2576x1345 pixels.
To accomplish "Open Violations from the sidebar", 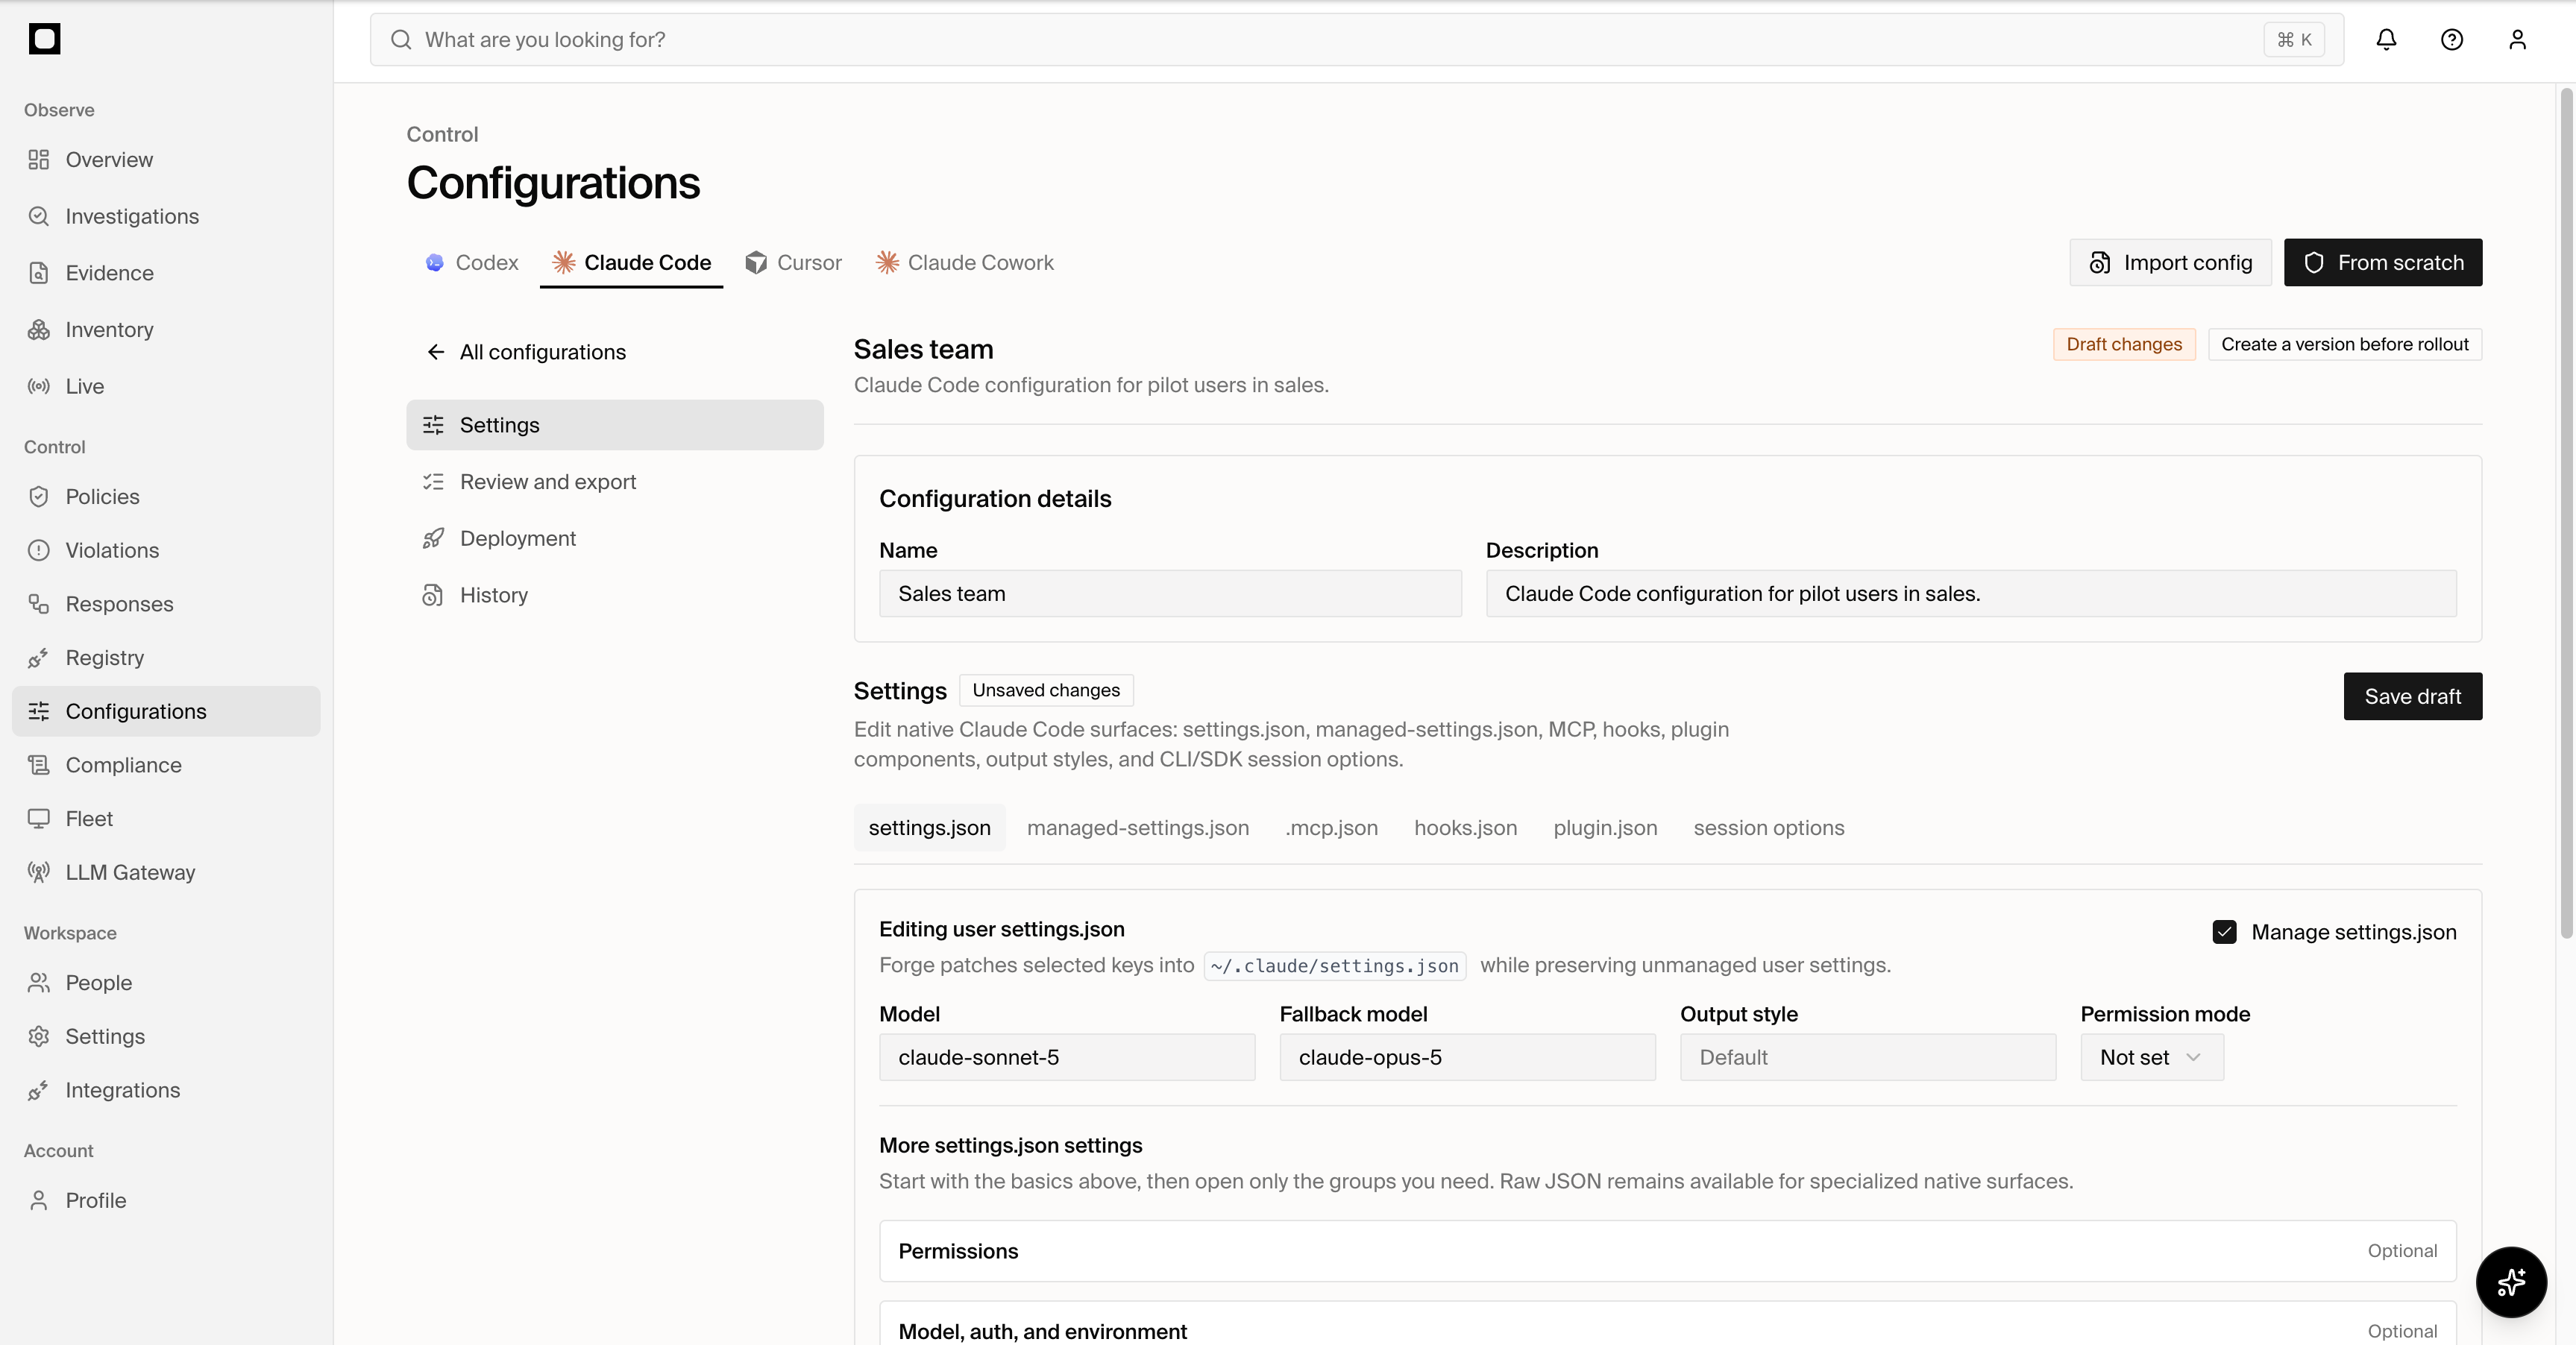I will click(166, 550).
